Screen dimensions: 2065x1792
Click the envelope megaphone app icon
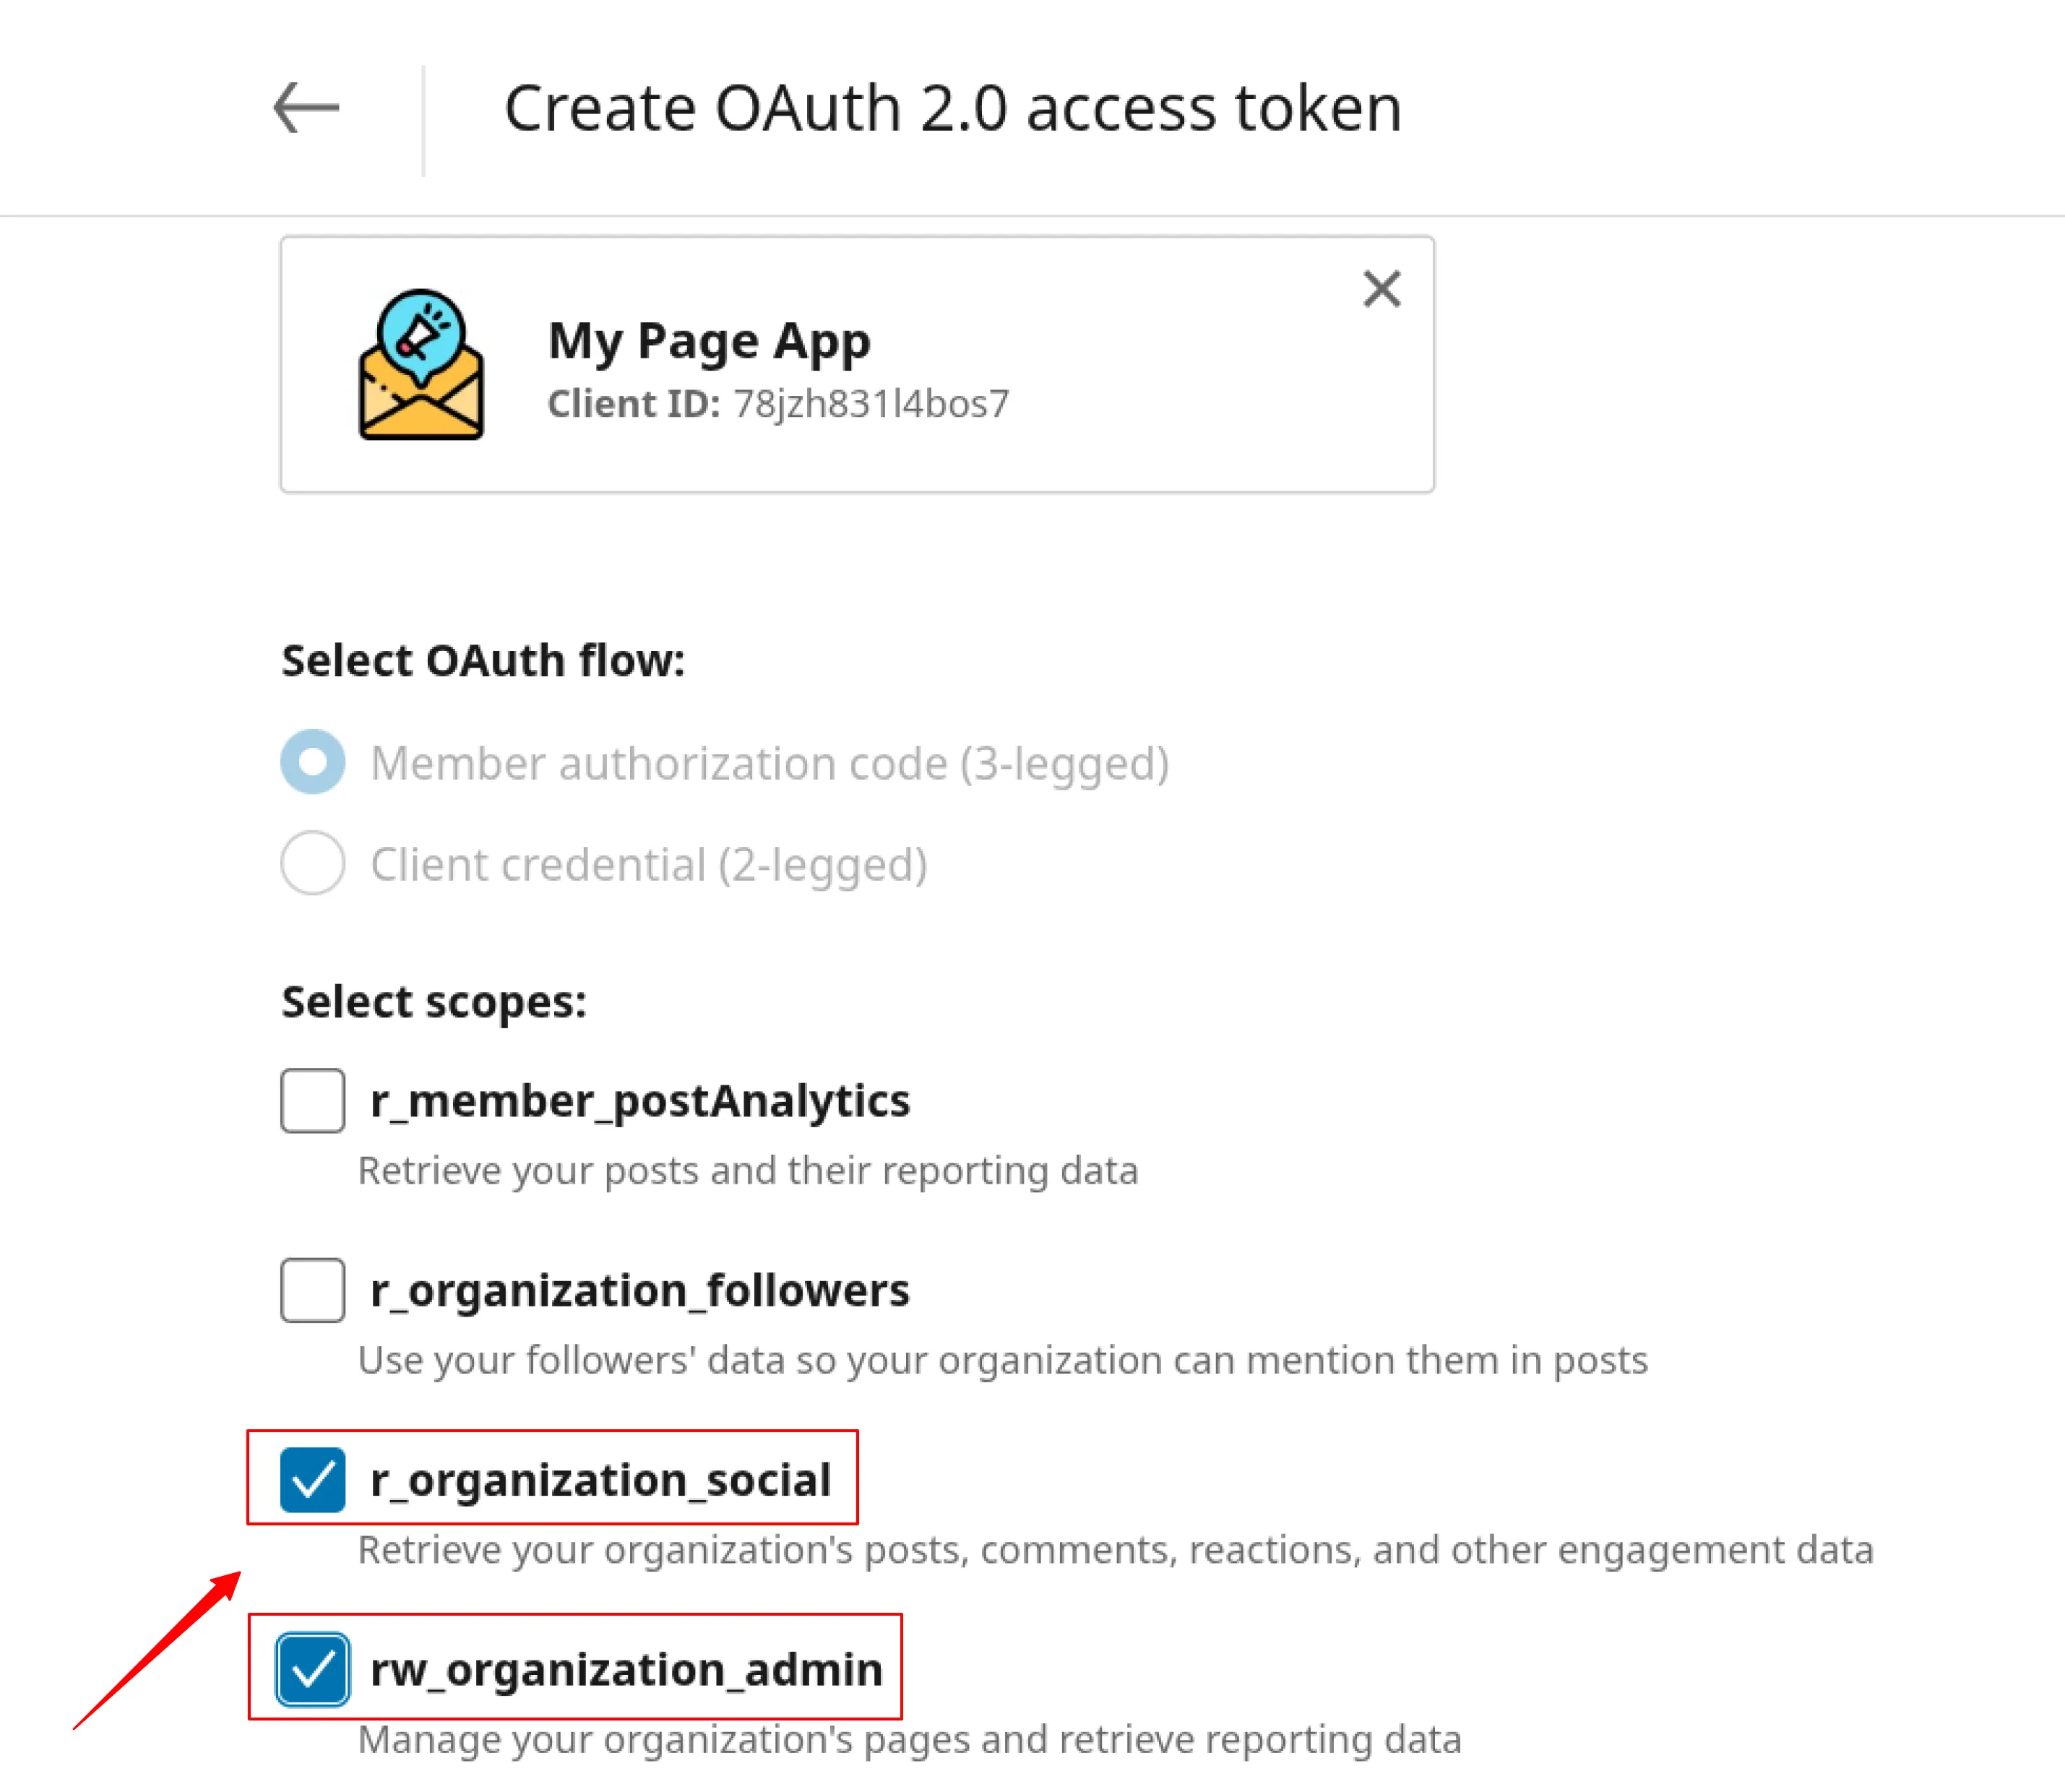pyautogui.click(x=421, y=365)
